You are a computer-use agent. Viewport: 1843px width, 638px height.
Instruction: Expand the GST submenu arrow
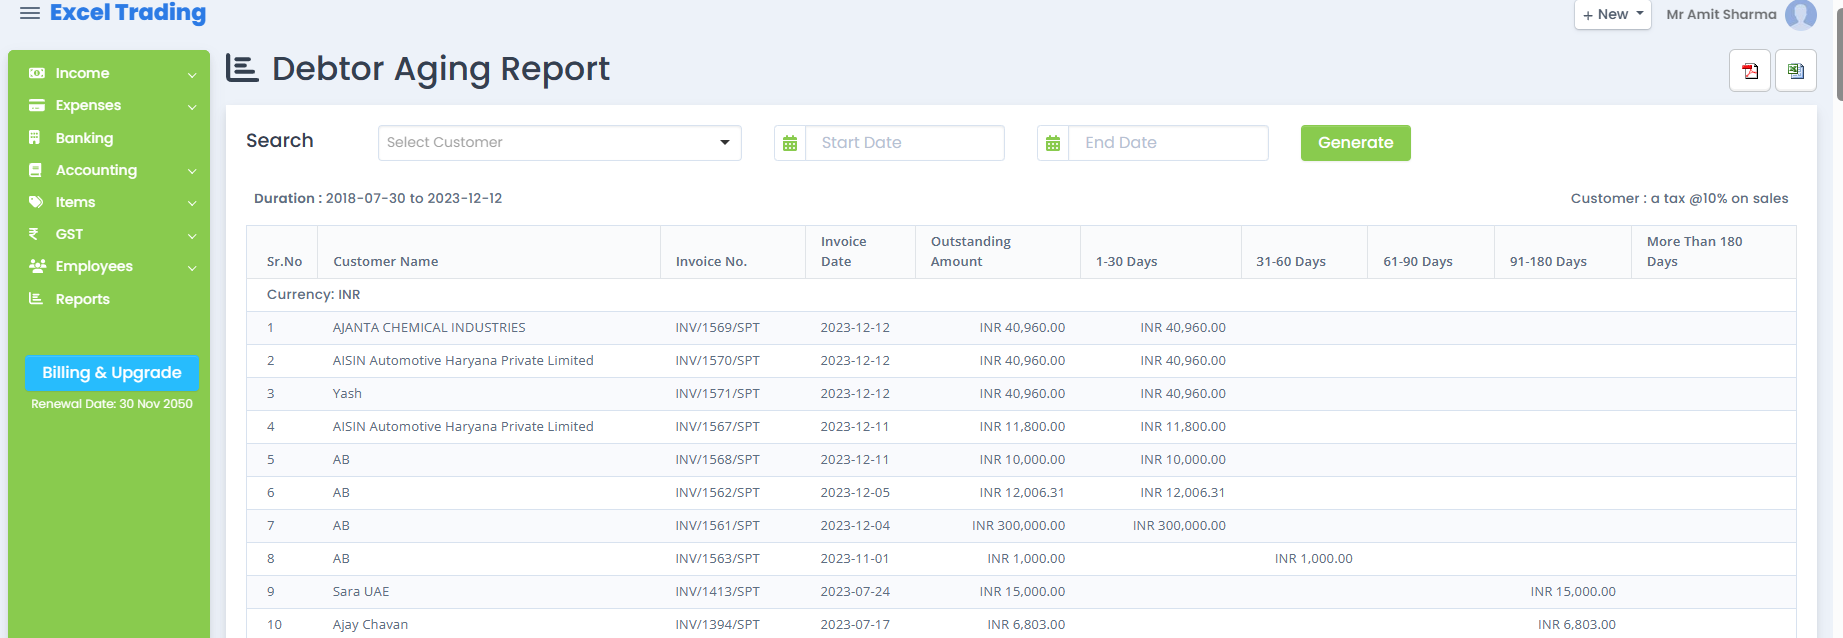click(192, 235)
